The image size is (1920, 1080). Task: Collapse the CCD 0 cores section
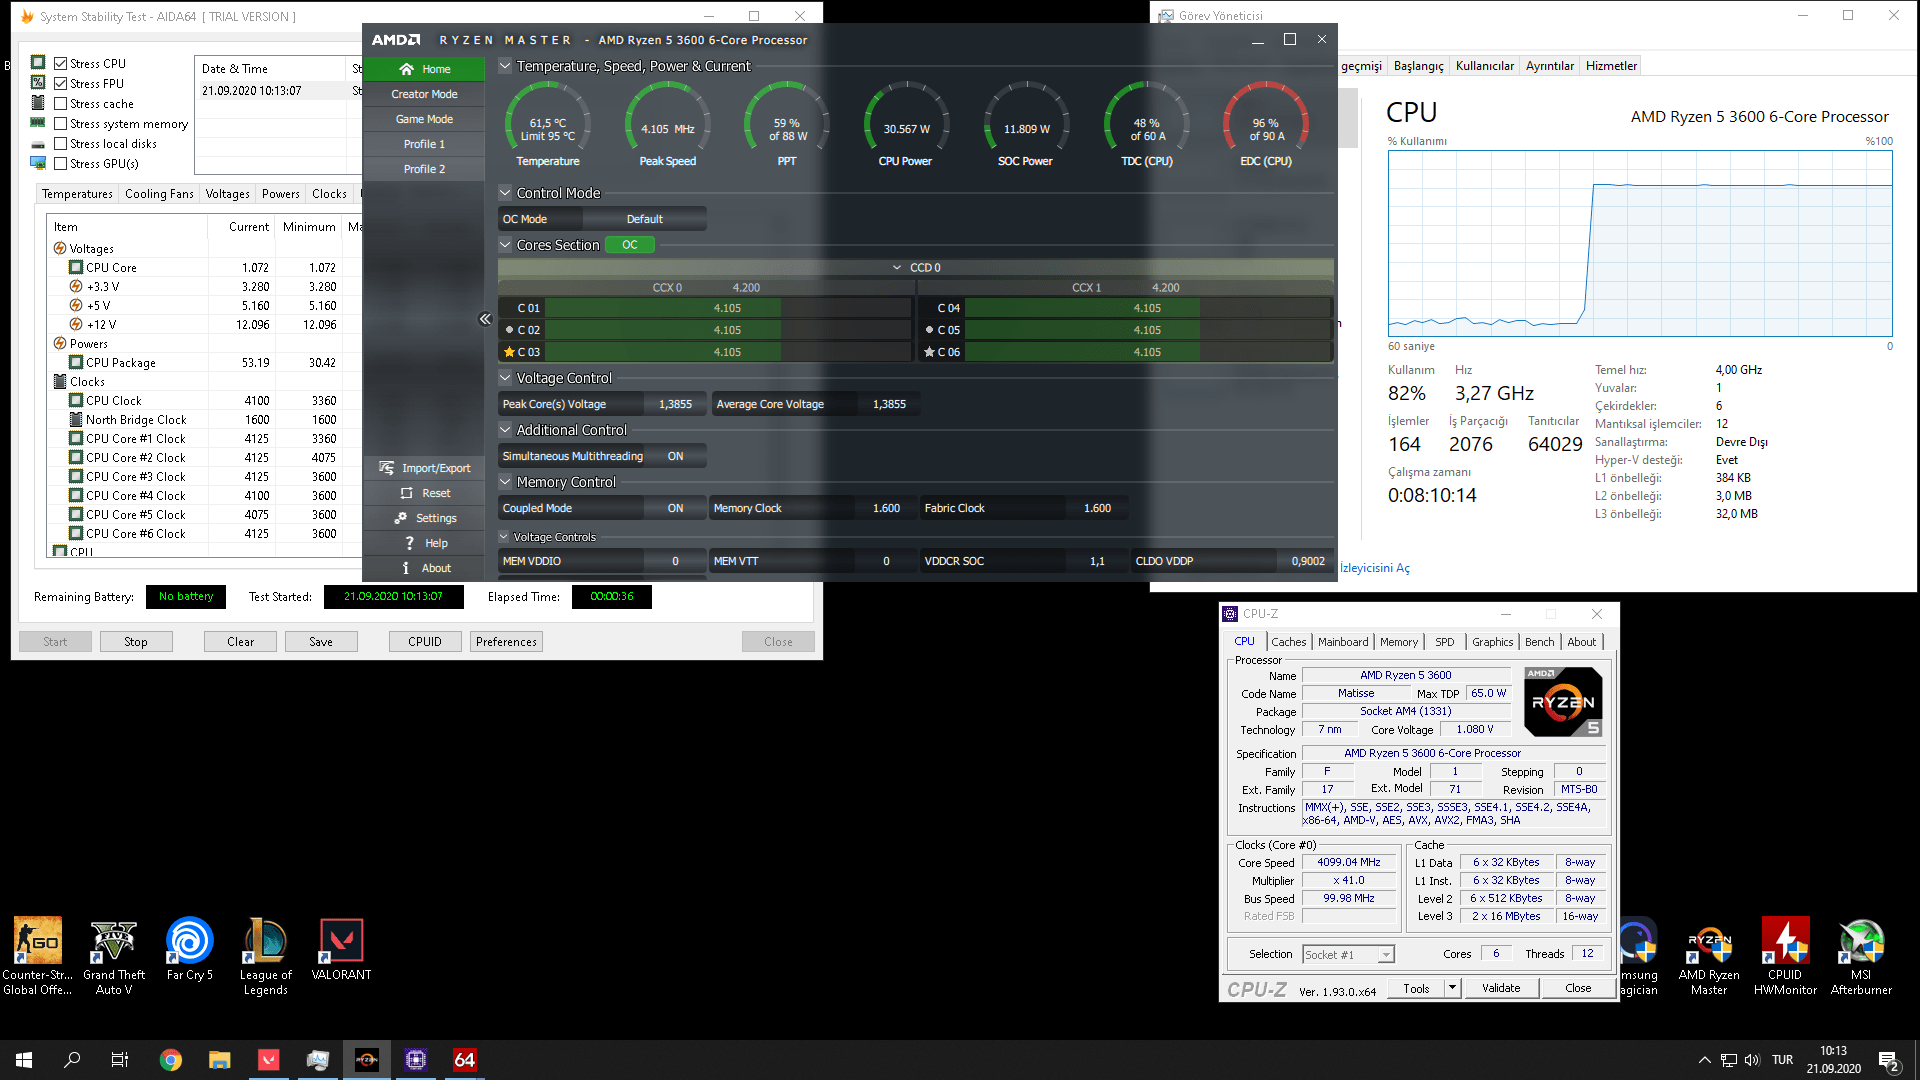tap(897, 268)
